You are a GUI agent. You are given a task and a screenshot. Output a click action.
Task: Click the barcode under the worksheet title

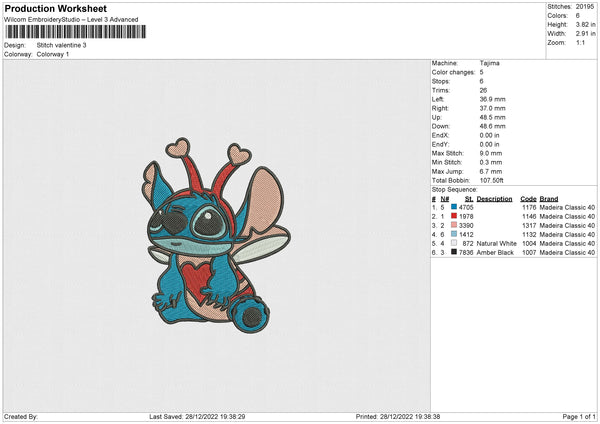[75, 32]
